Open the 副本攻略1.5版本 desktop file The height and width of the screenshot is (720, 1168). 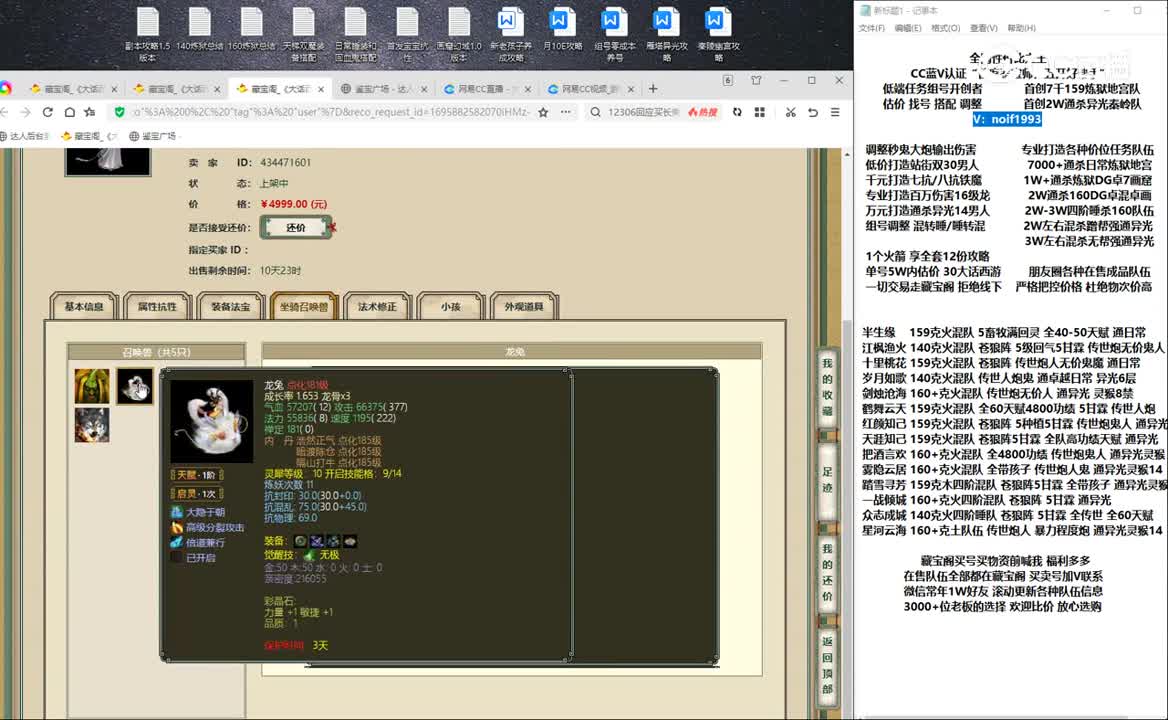coord(147,34)
